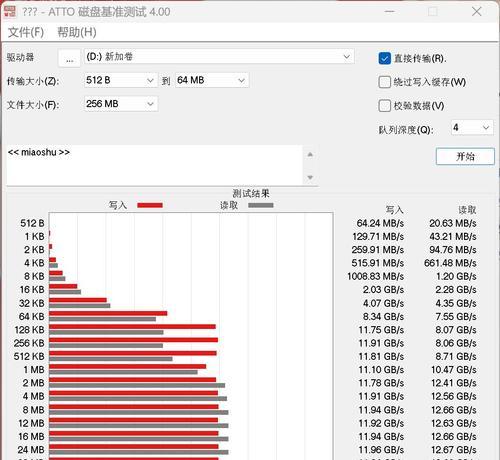Click the 写入 column header above results

(x=395, y=210)
